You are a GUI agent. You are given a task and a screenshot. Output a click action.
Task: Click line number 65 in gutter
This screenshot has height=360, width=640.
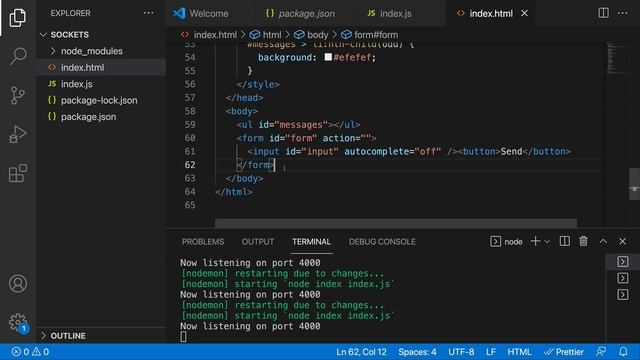coord(190,205)
